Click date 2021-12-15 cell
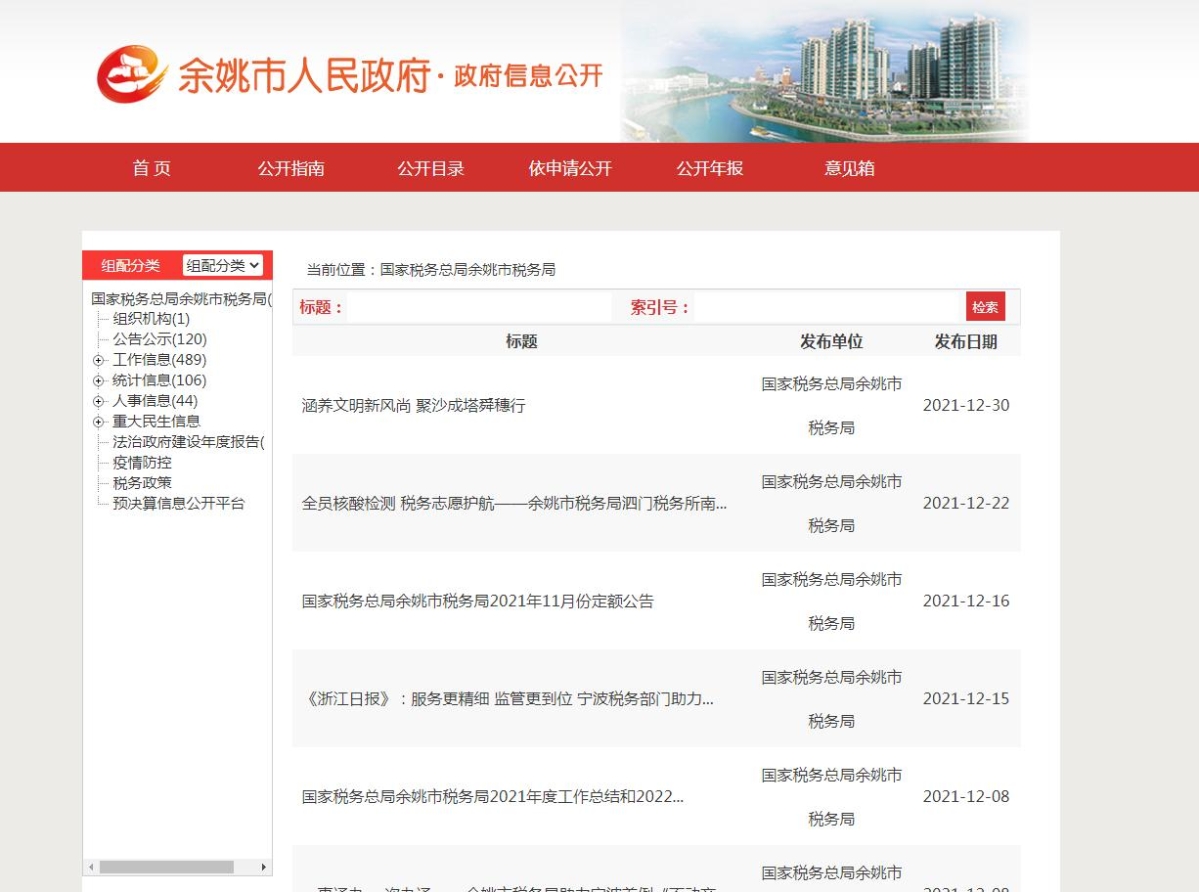1199x892 pixels. (966, 699)
